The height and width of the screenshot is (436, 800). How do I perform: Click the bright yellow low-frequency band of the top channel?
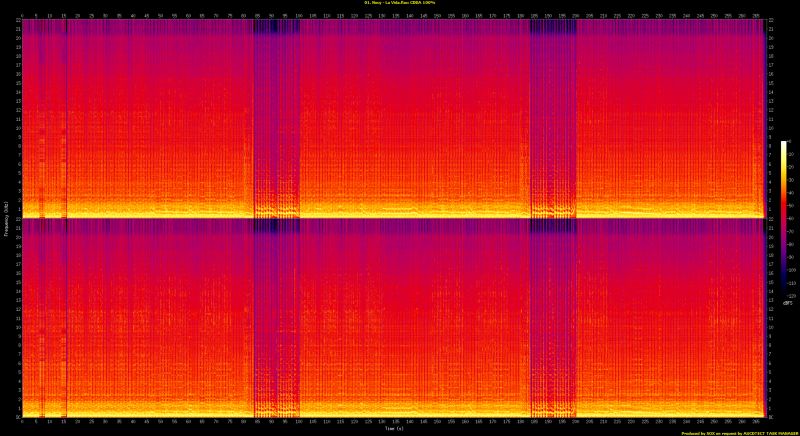pyautogui.click(x=400, y=214)
